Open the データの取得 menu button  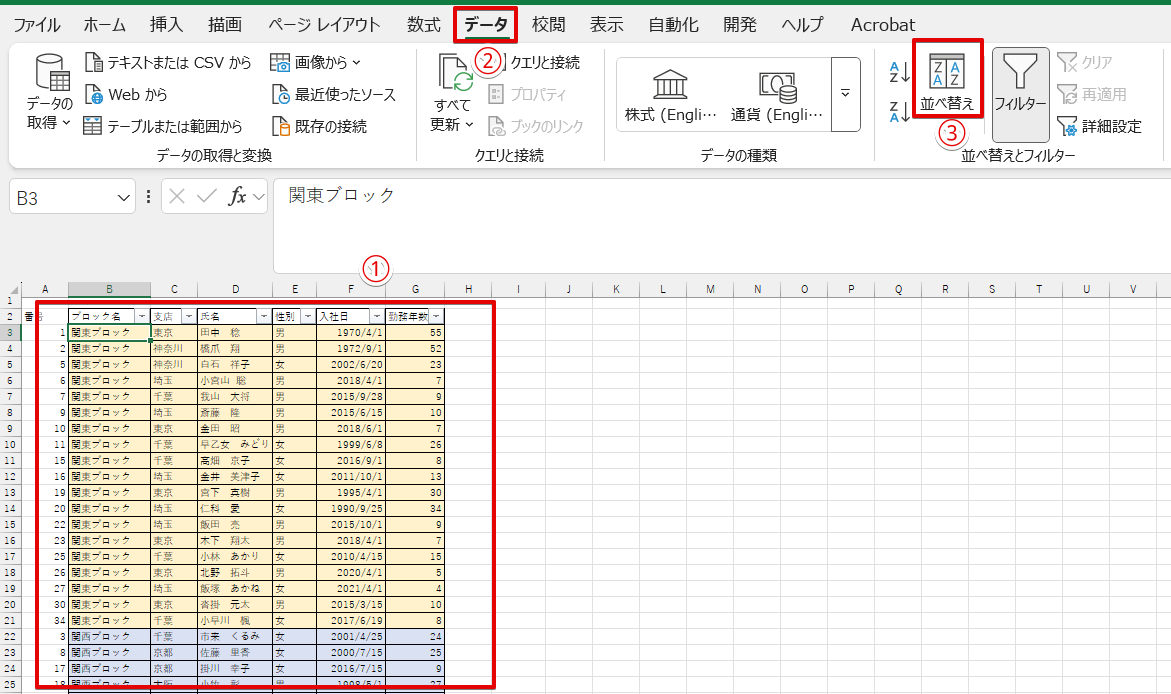pyautogui.click(x=50, y=92)
